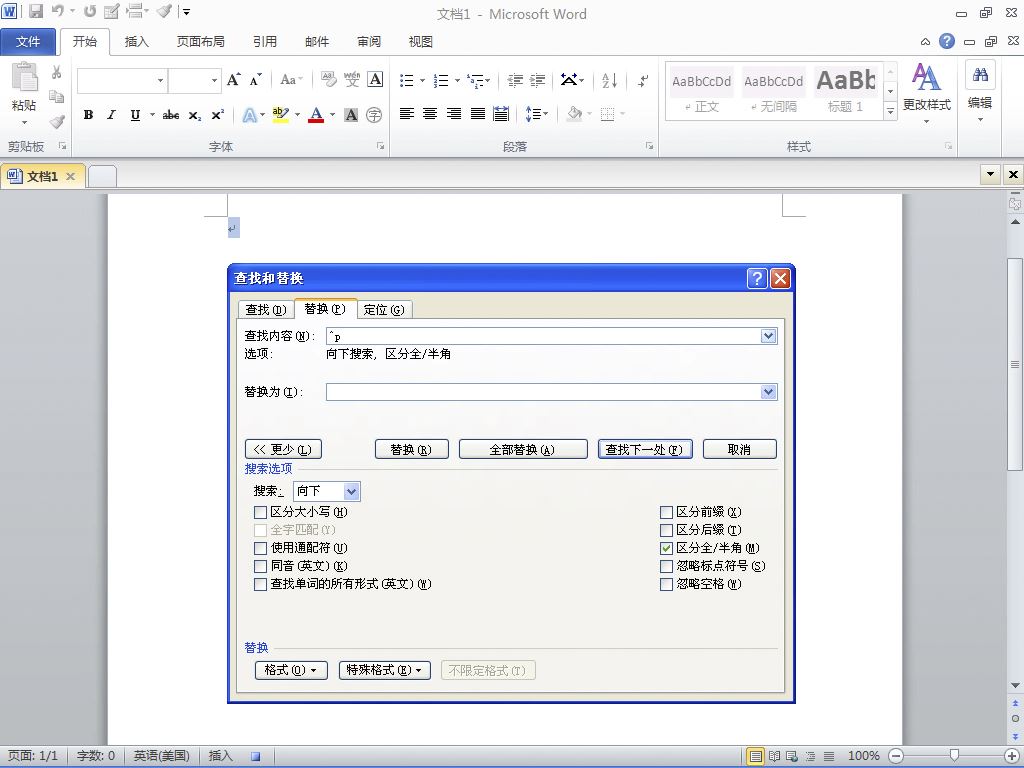Click the 替换(R) replace button

(411, 449)
